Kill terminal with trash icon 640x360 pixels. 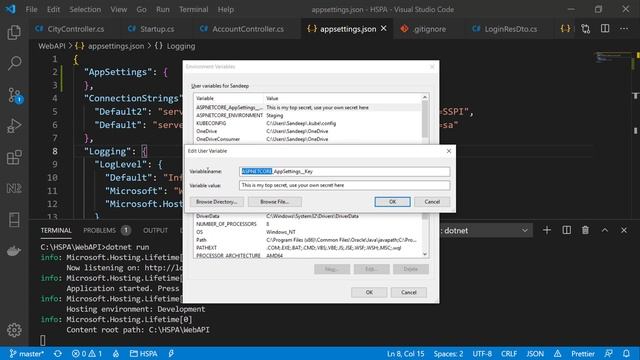click(585, 231)
